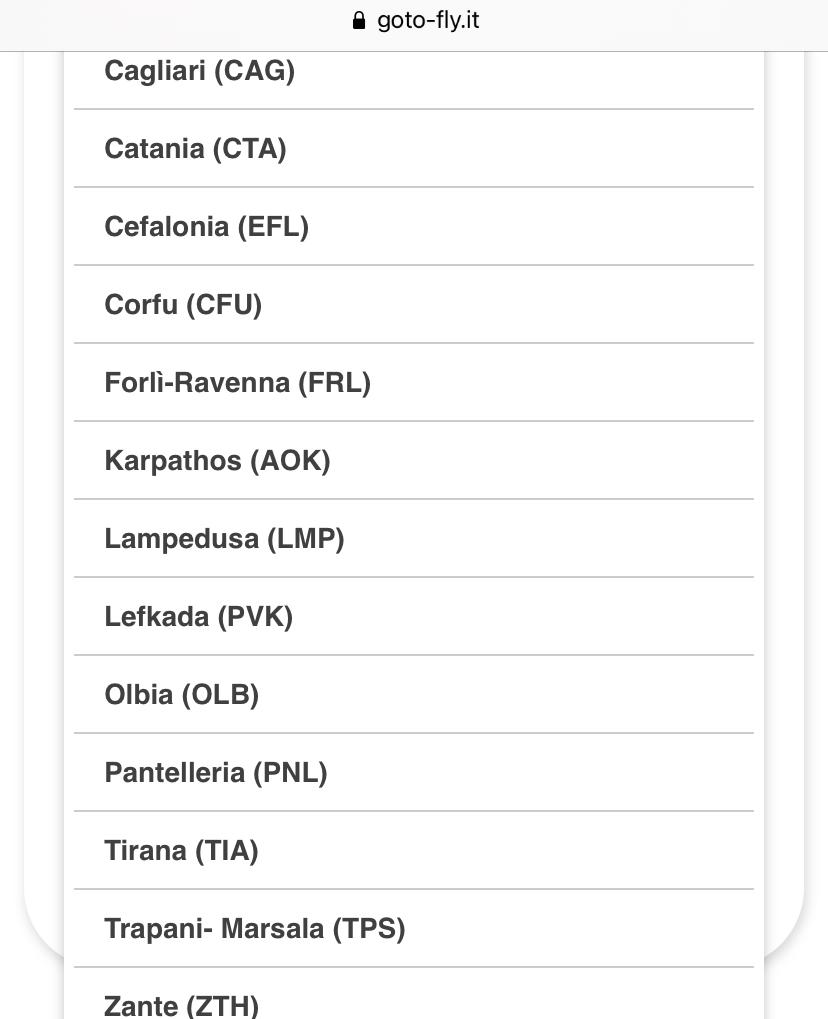Viewport: 828px width, 1019px height.
Task: Choose Lefkada (PVK) airport
Action: pyautogui.click(x=199, y=617)
